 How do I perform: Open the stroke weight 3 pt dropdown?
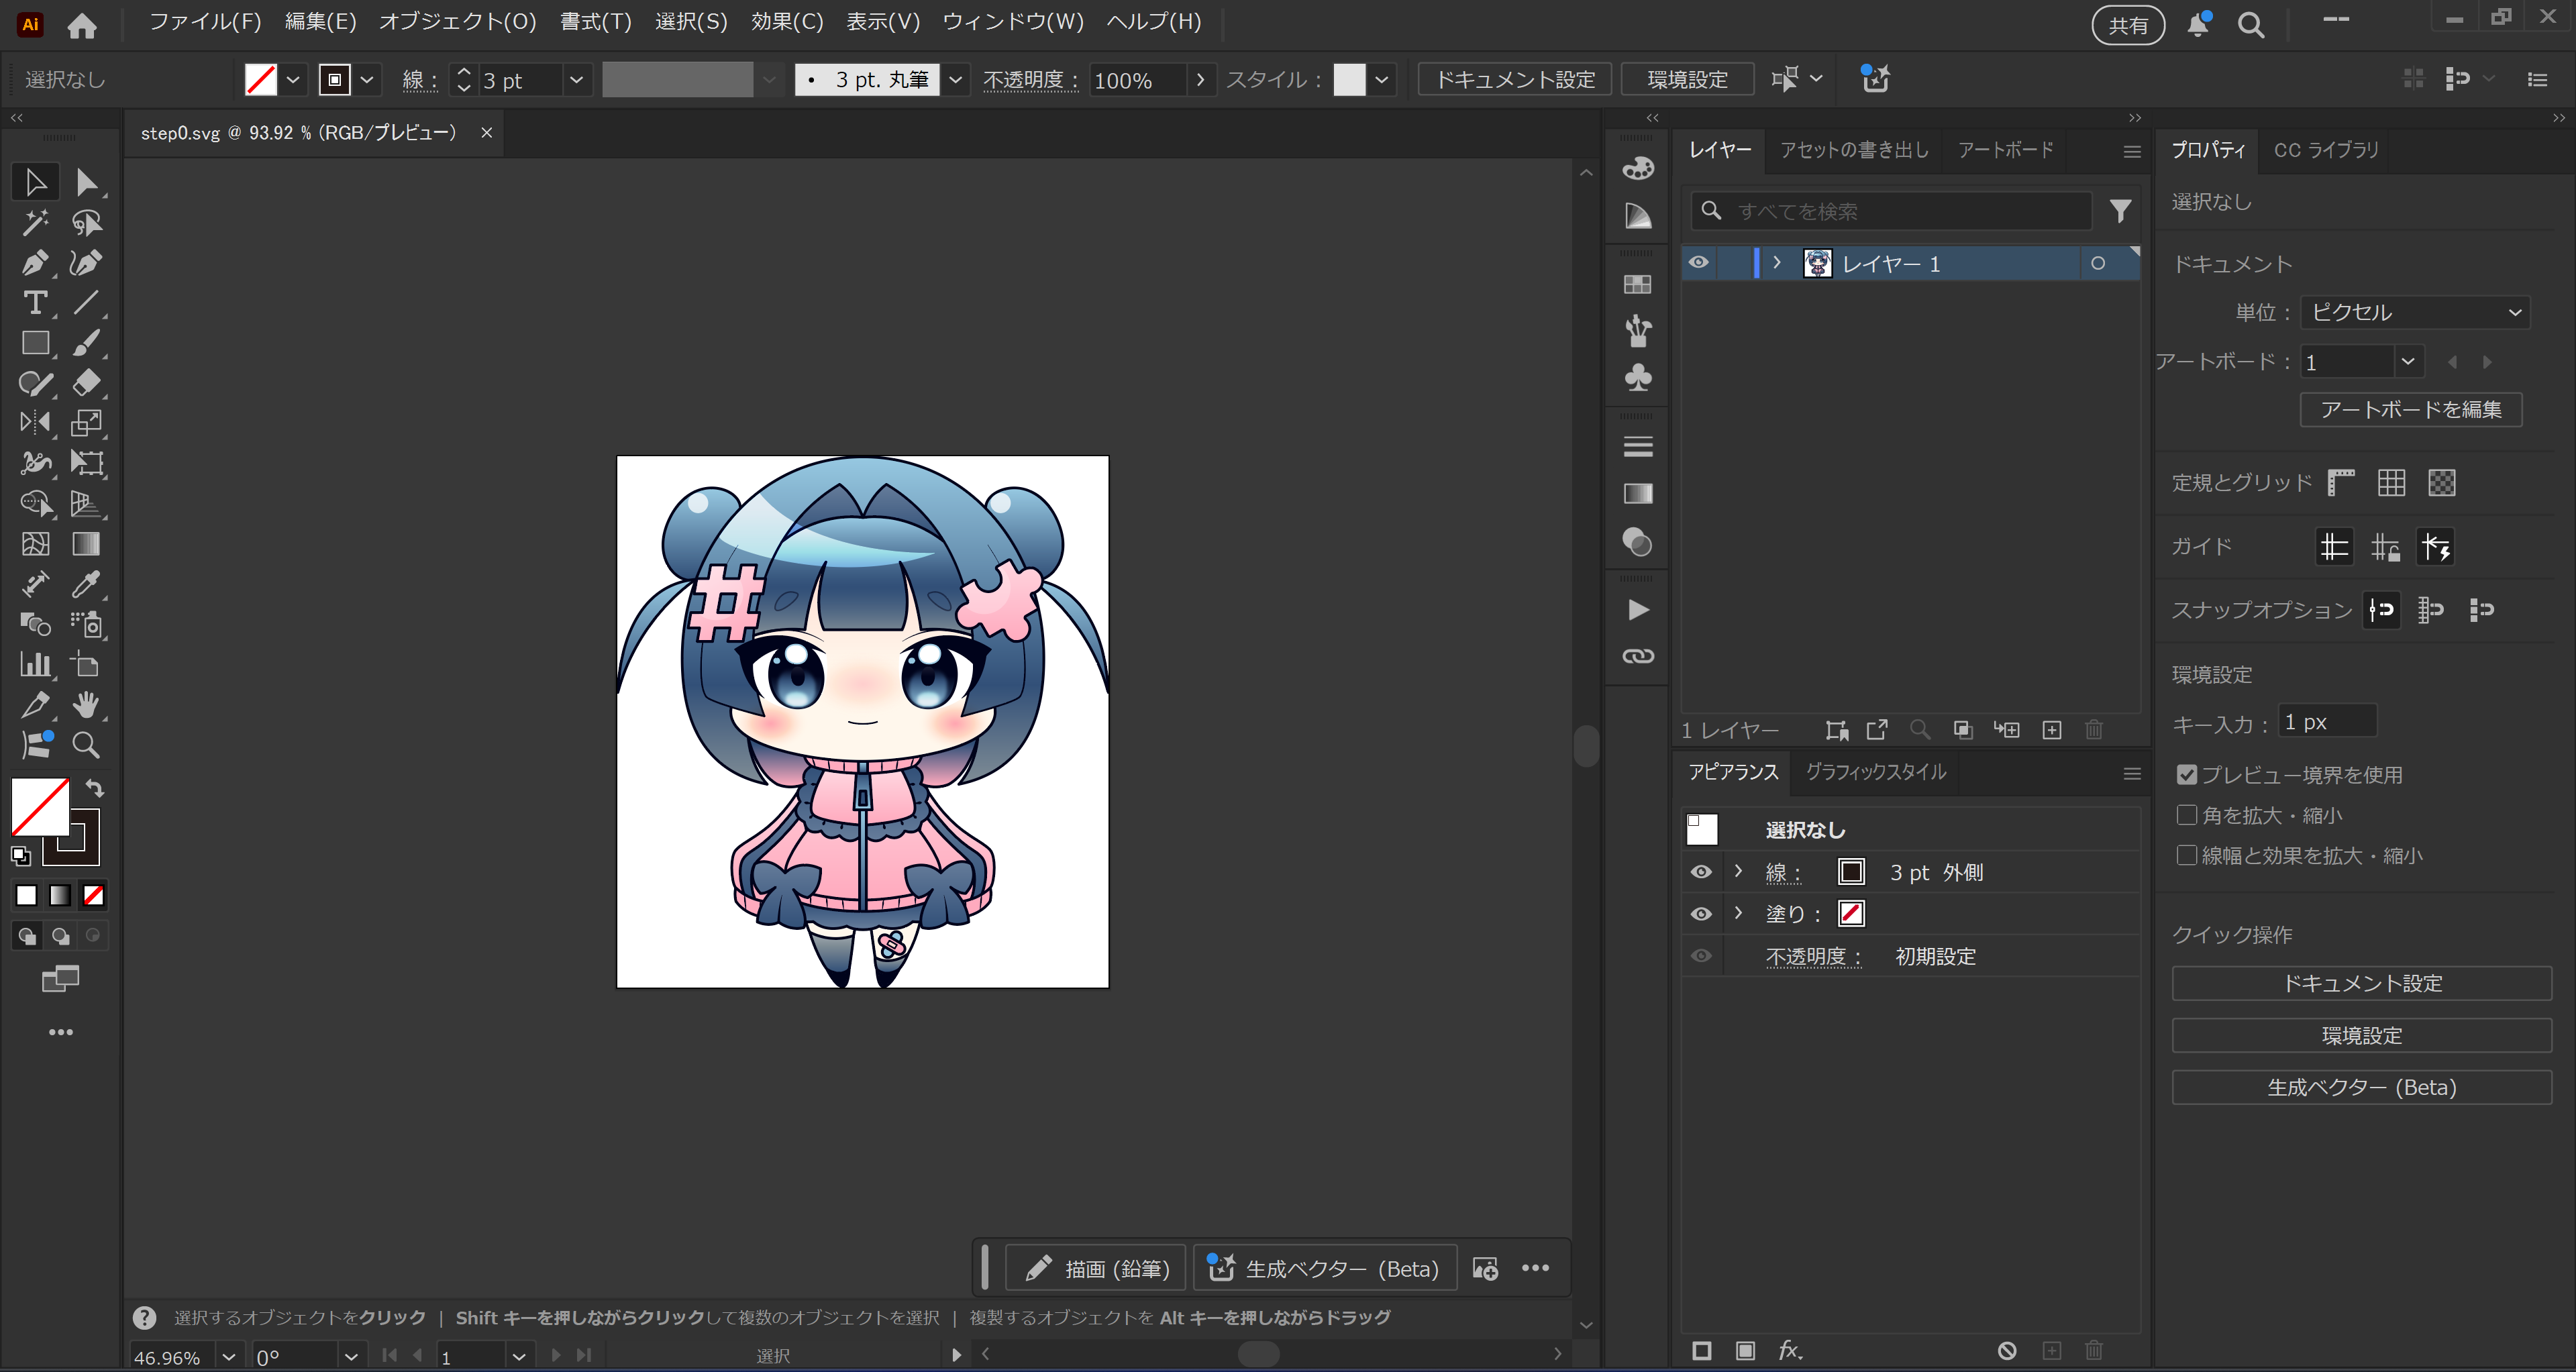pos(576,80)
